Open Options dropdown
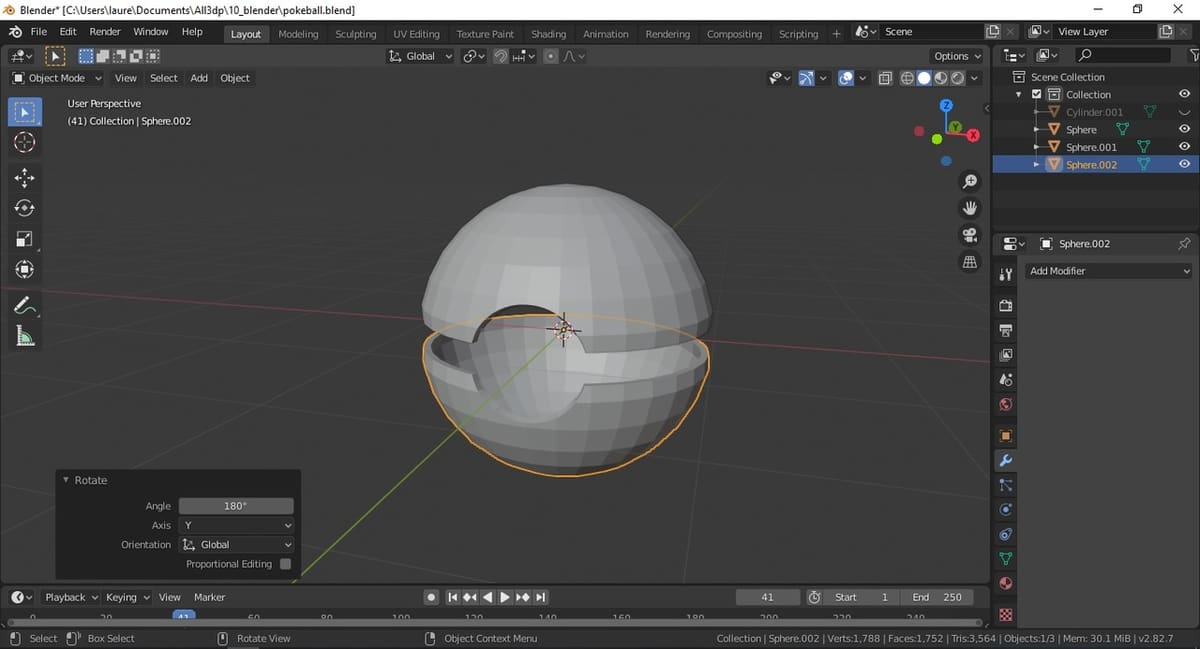This screenshot has width=1200, height=649. click(958, 56)
